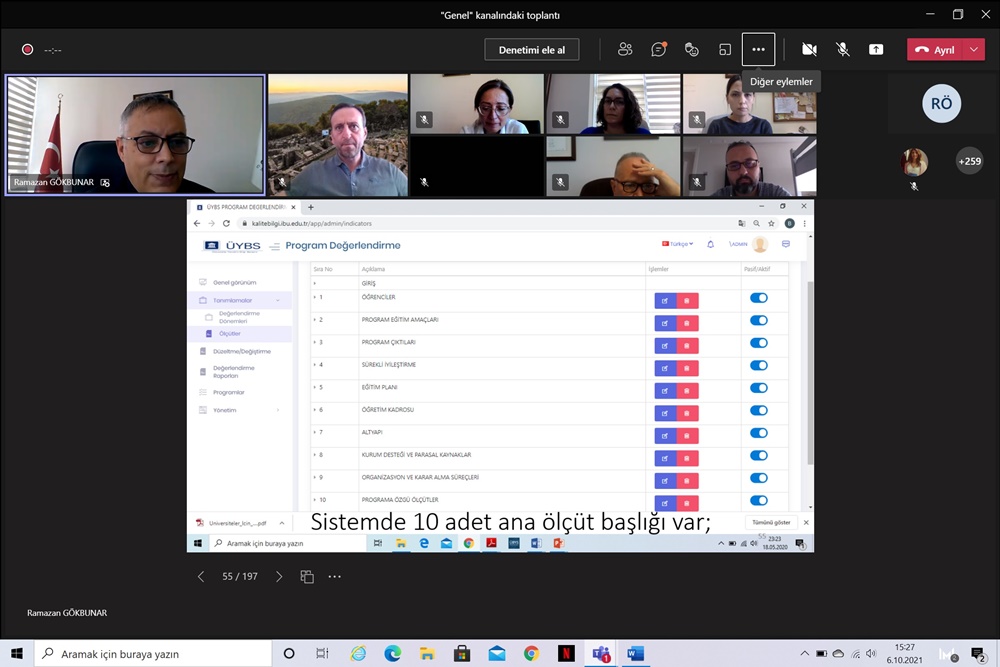Go to the next slide after 55

point(279,577)
